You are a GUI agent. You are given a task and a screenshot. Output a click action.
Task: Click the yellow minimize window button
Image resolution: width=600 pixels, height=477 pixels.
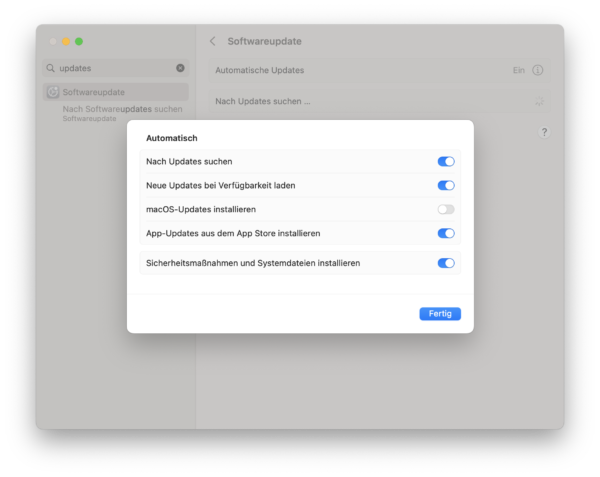pos(66,41)
